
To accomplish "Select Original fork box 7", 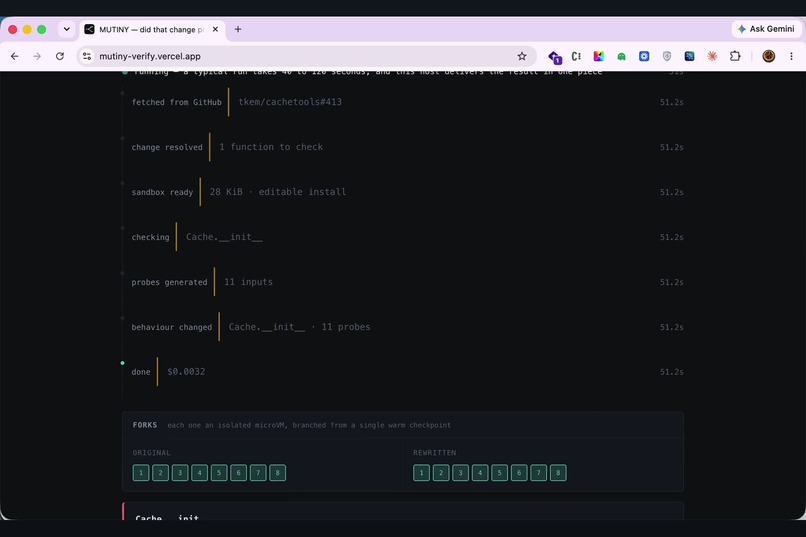I will point(258,473).
